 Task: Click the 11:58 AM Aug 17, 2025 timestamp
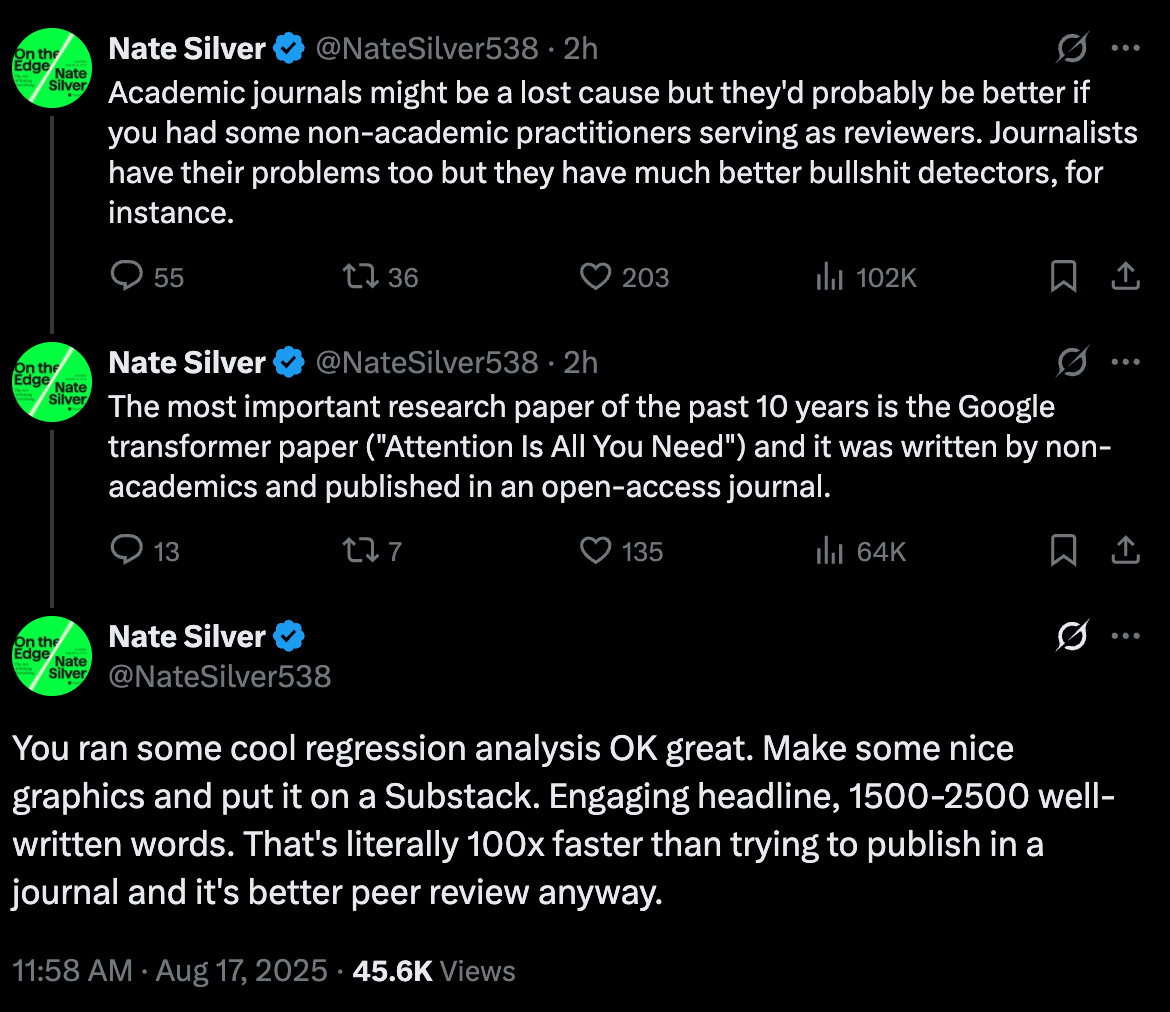[x=169, y=970]
